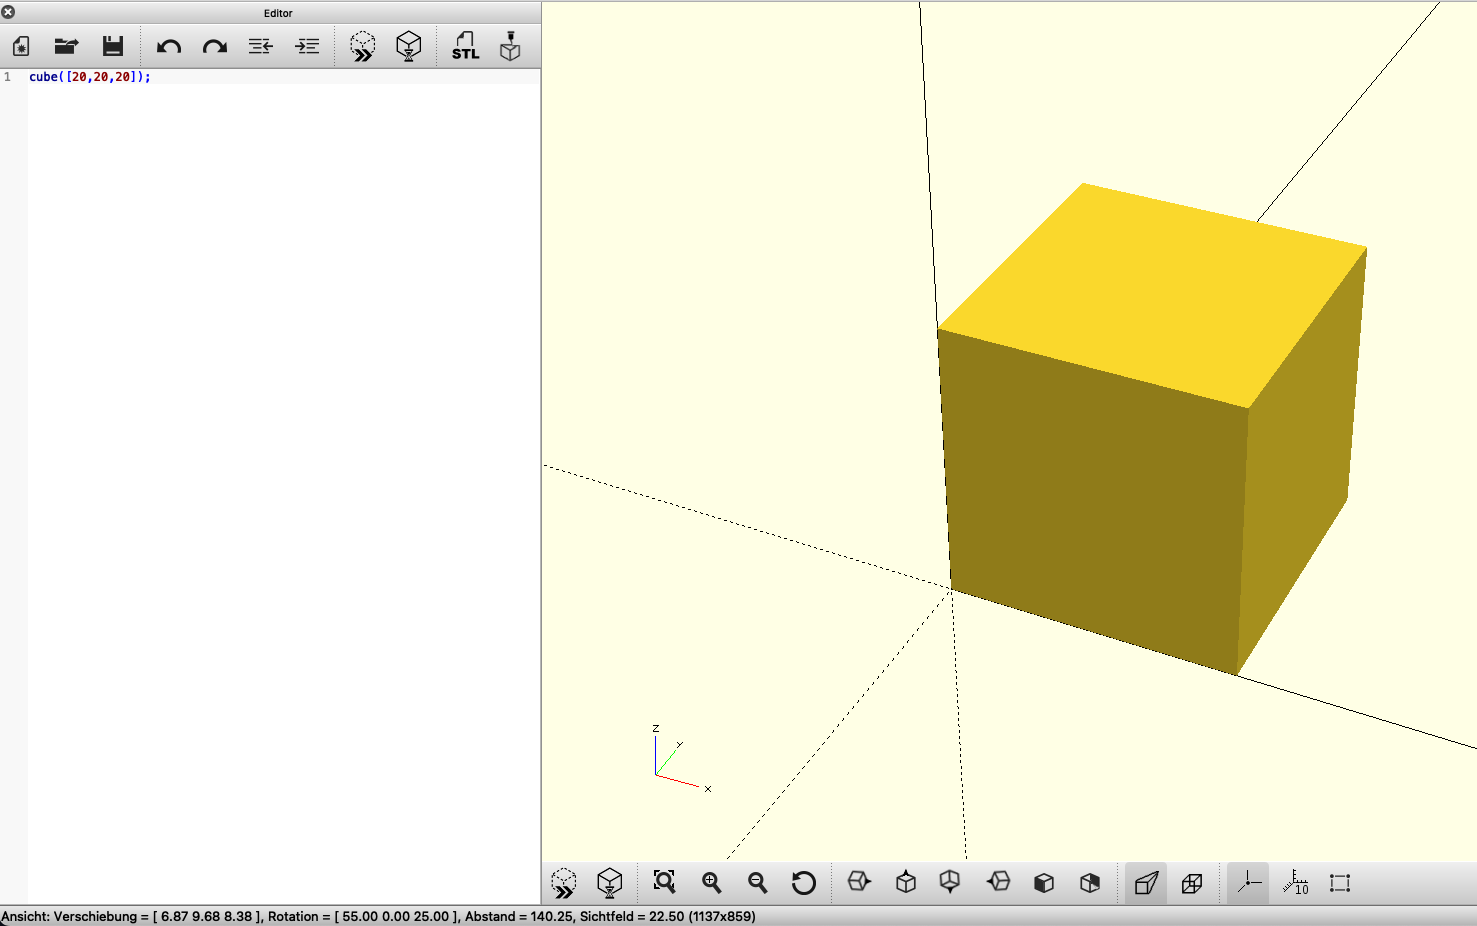This screenshot has width=1477, height=926.
Task: Zoom out of the 3D view
Action: (x=758, y=882)
